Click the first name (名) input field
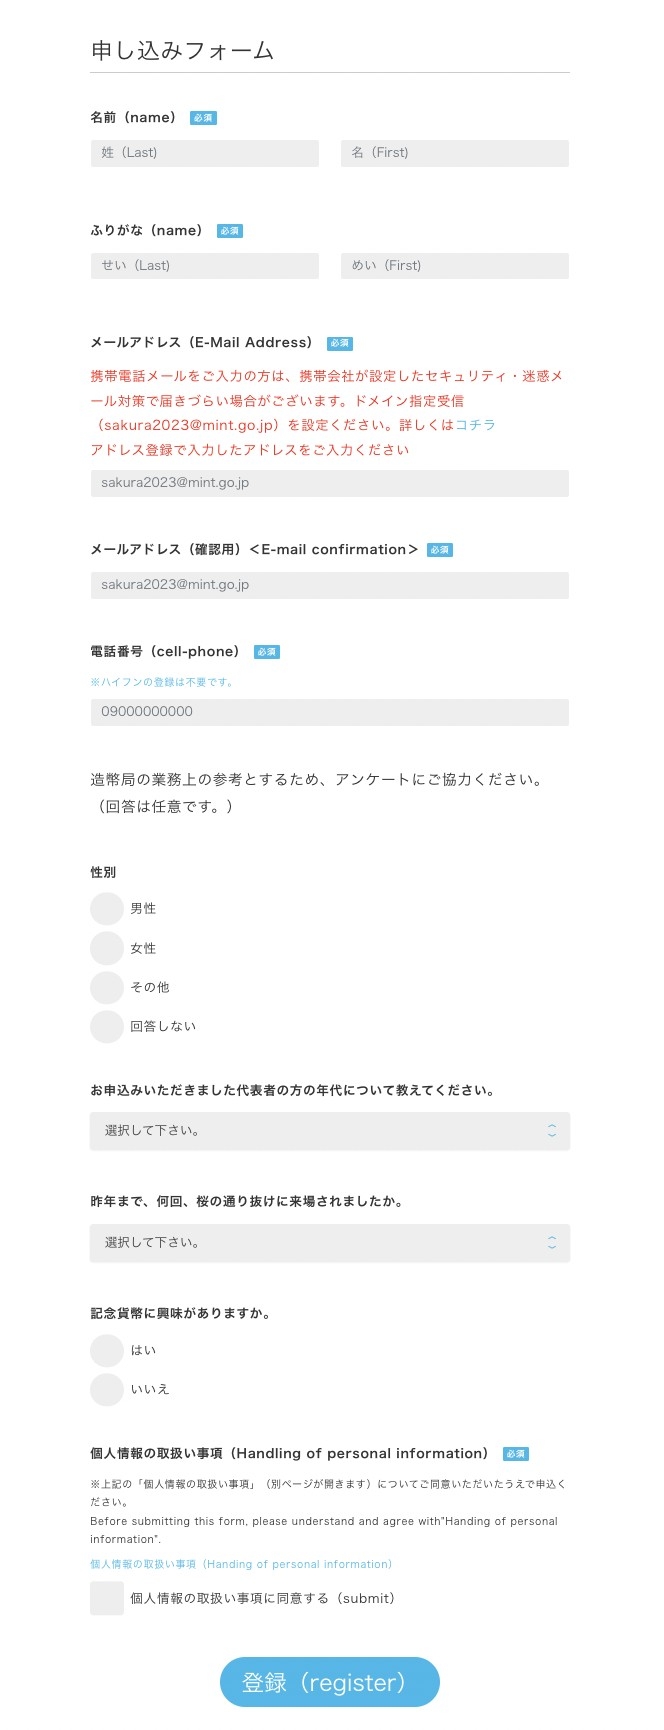This screenshot has width=664, height=1730. click(x=454, y=153)
